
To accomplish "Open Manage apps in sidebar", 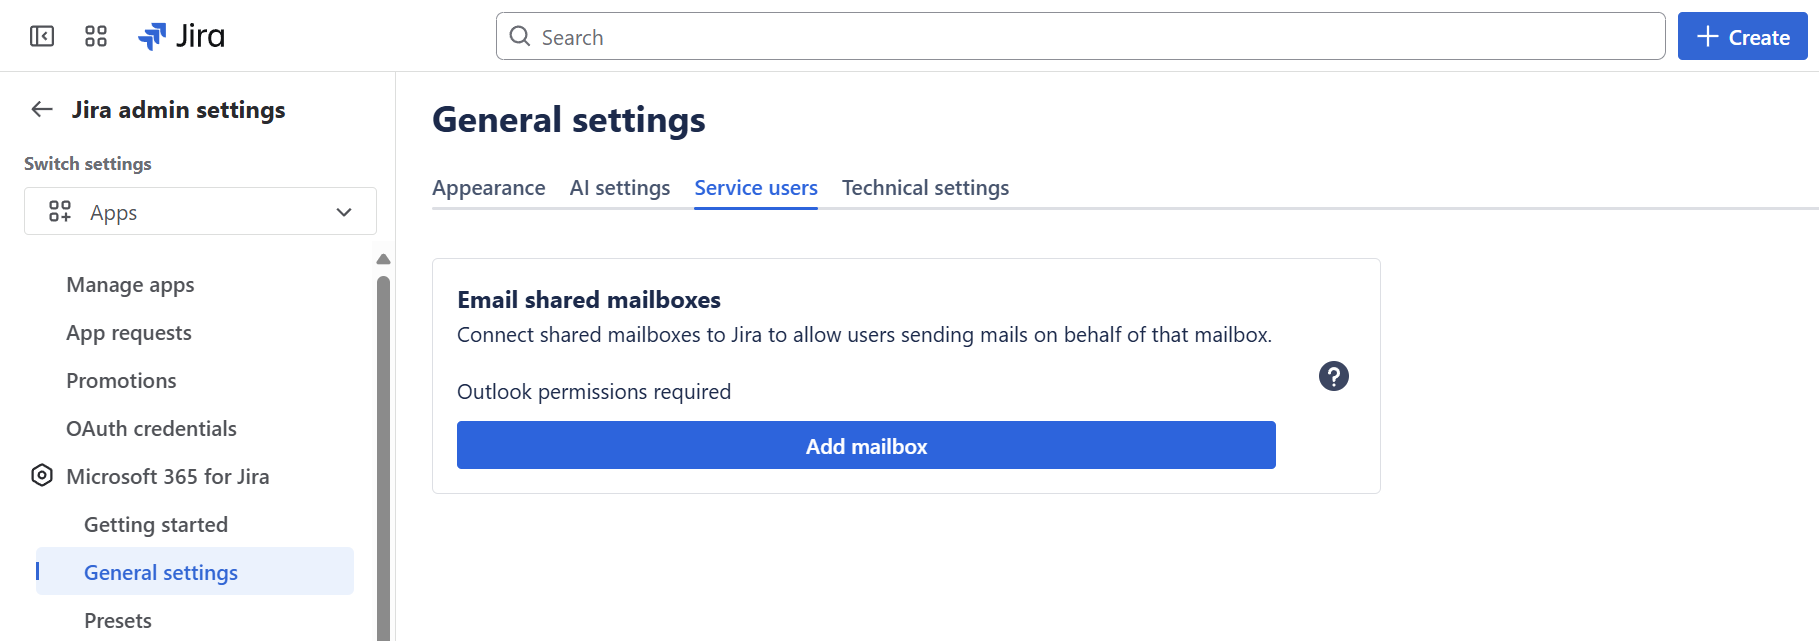I will (x=130, y=285).
